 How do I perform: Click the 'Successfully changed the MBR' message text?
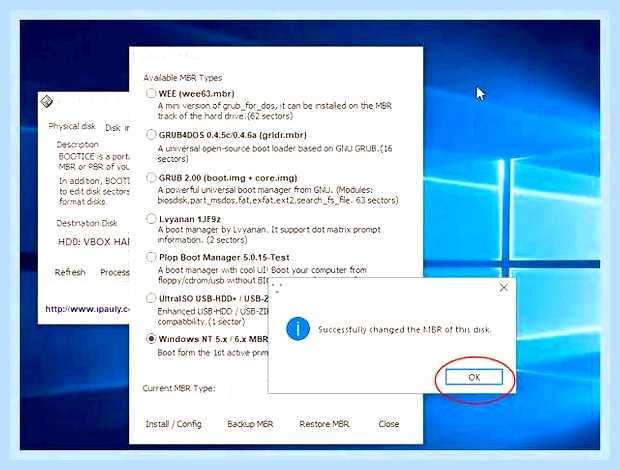click(x=404, y=330)
